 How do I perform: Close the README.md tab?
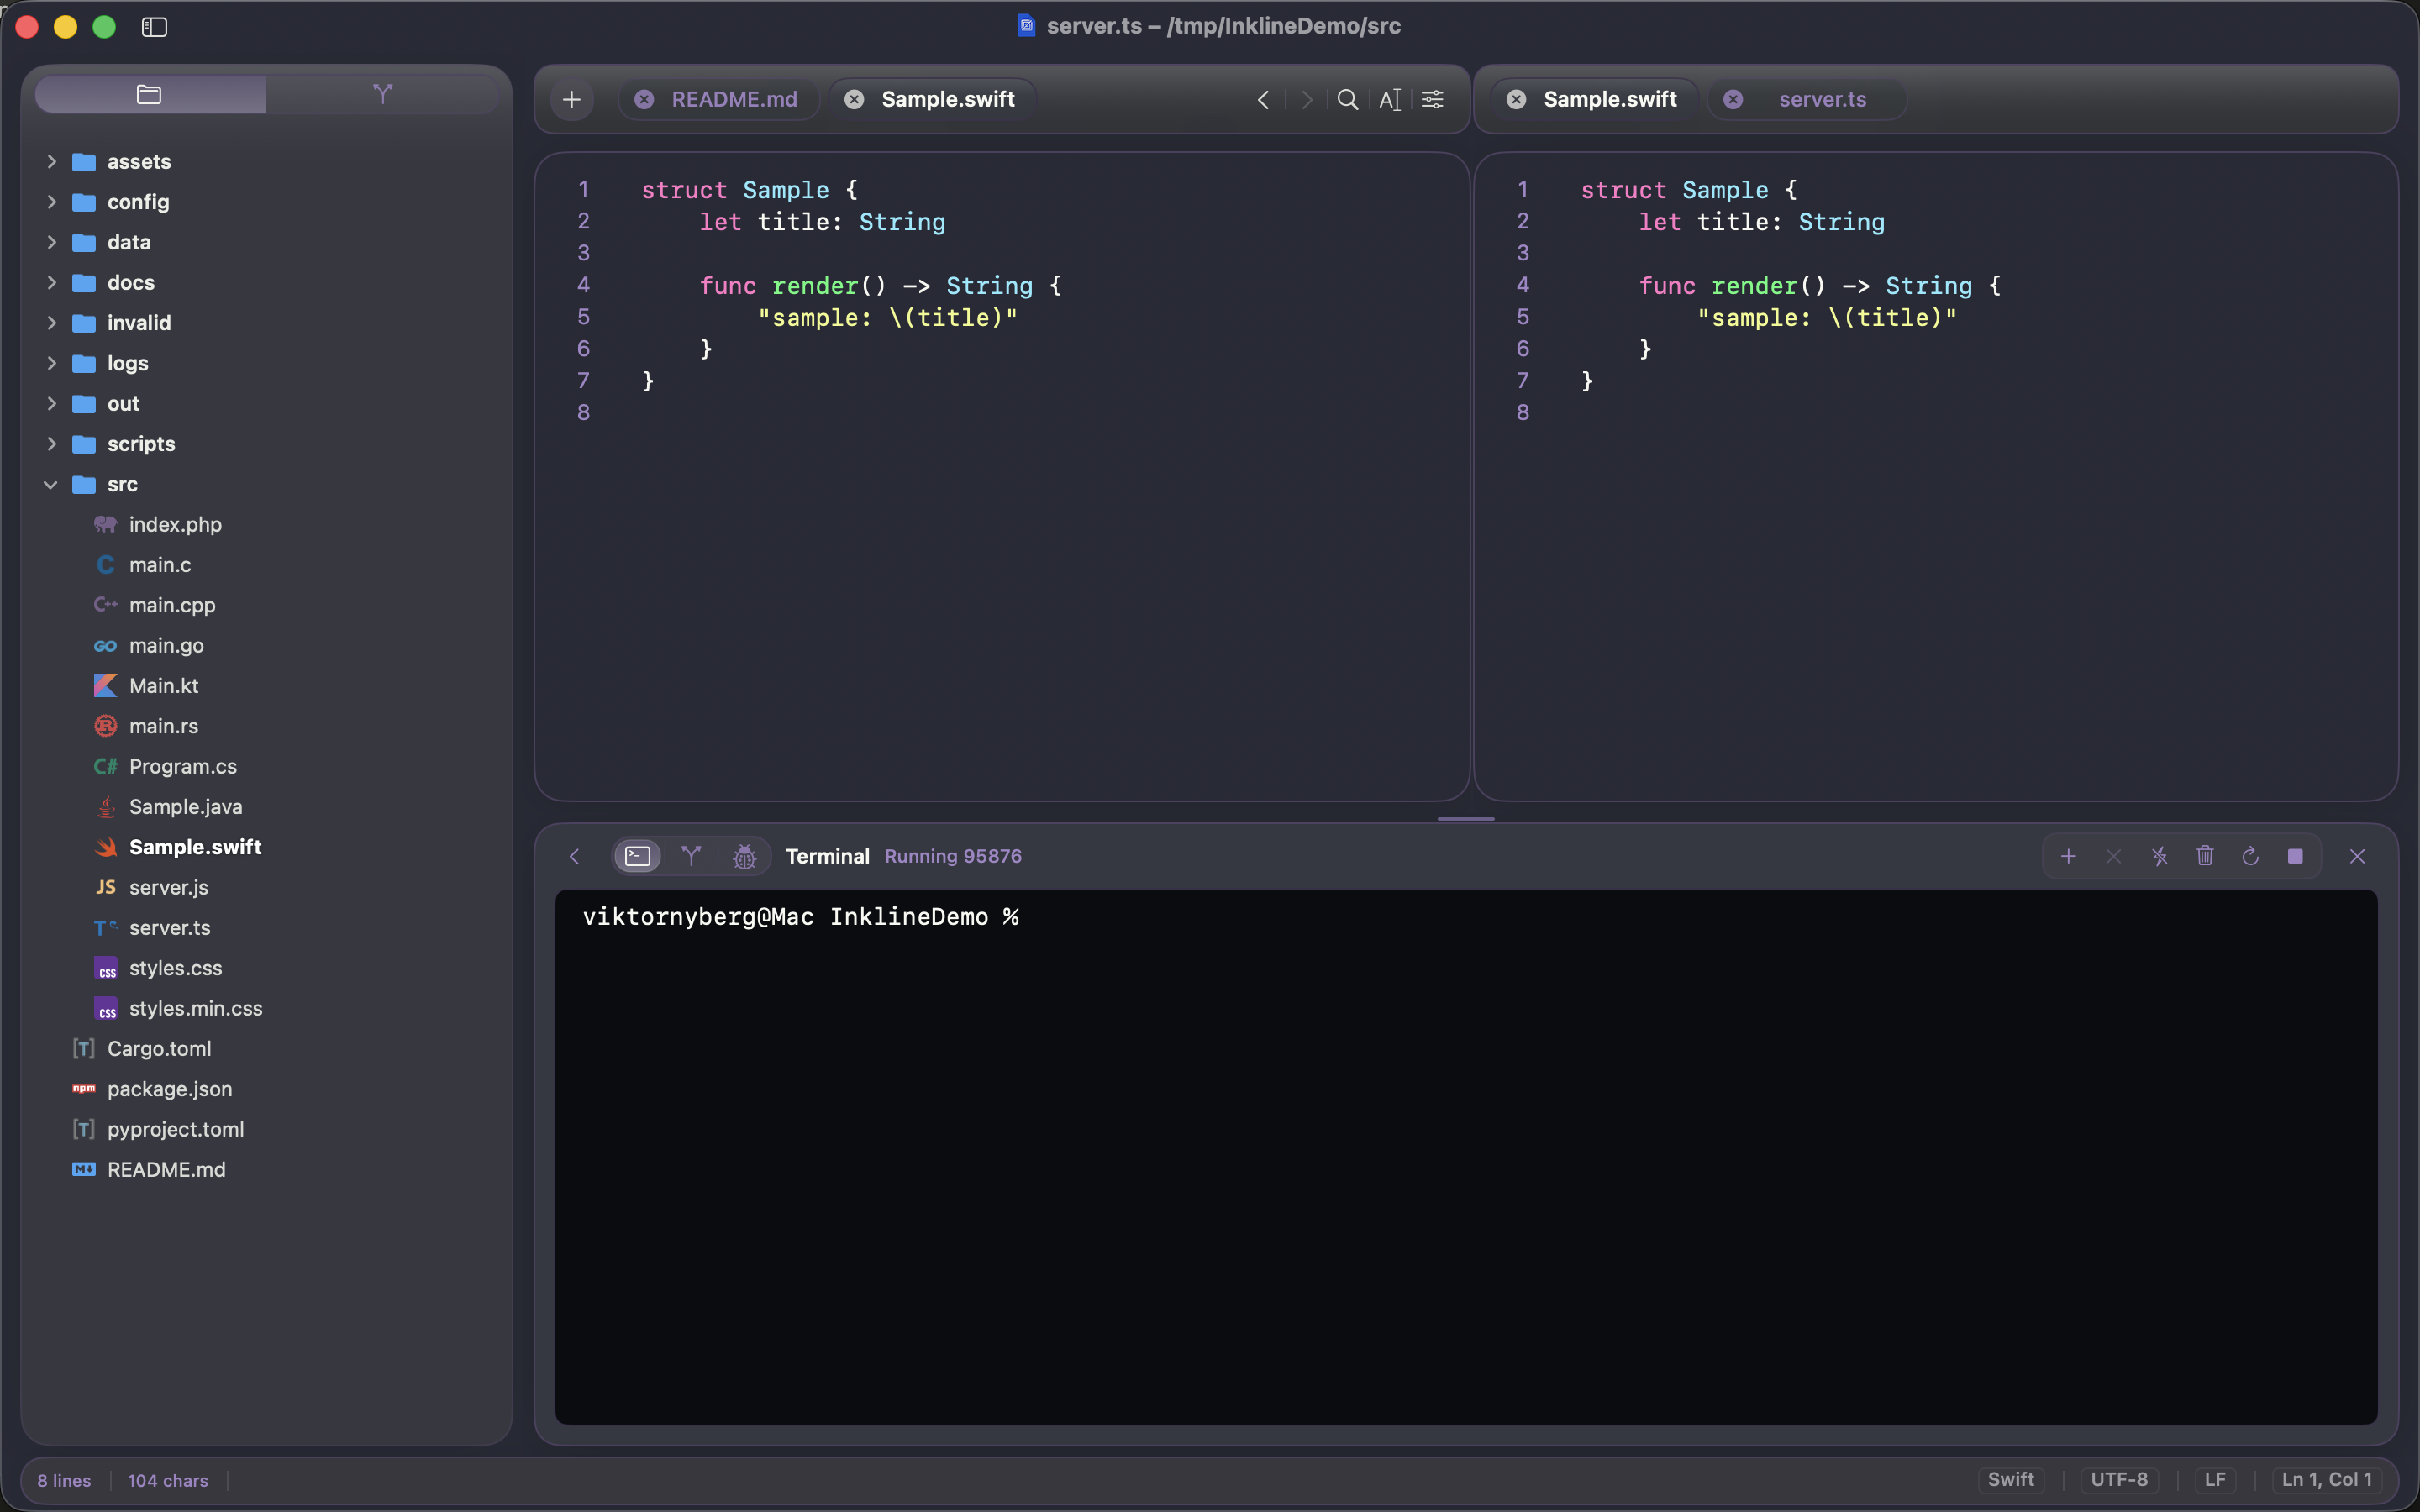click(645, 100)
